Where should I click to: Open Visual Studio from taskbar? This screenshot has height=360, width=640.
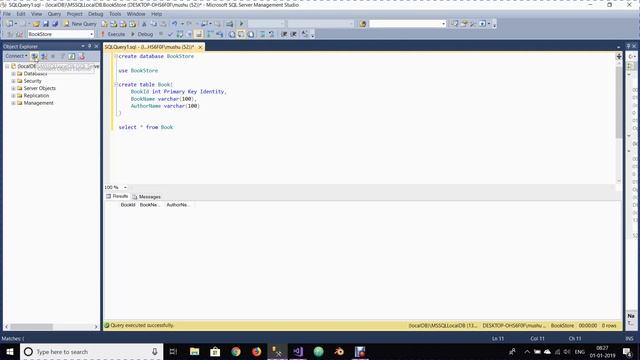[298, 351]
